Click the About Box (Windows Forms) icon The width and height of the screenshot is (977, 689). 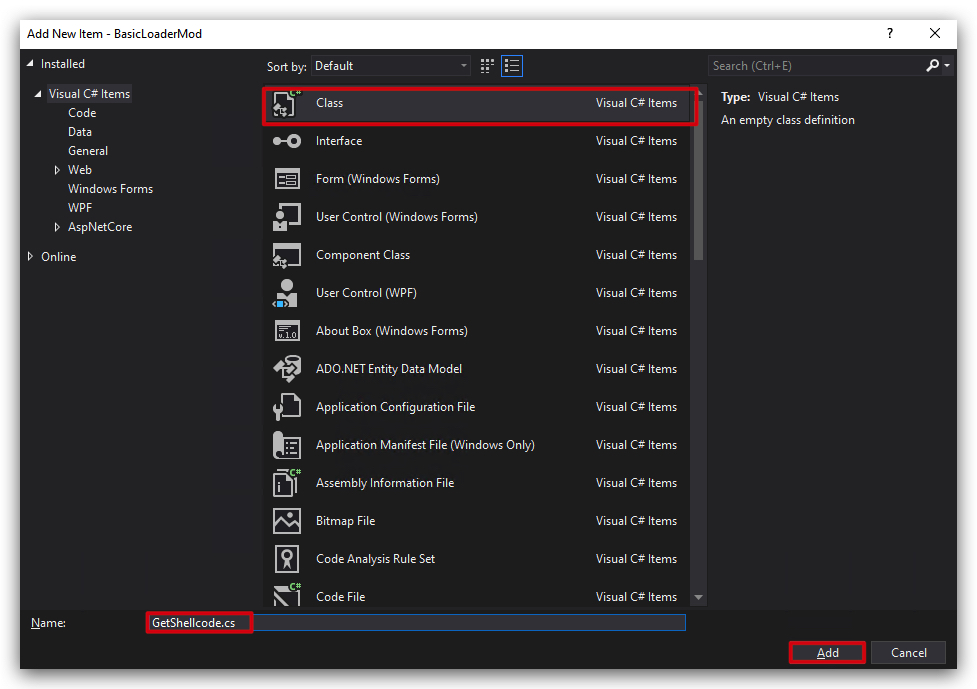pyautogui.click(x=287, y=331)
